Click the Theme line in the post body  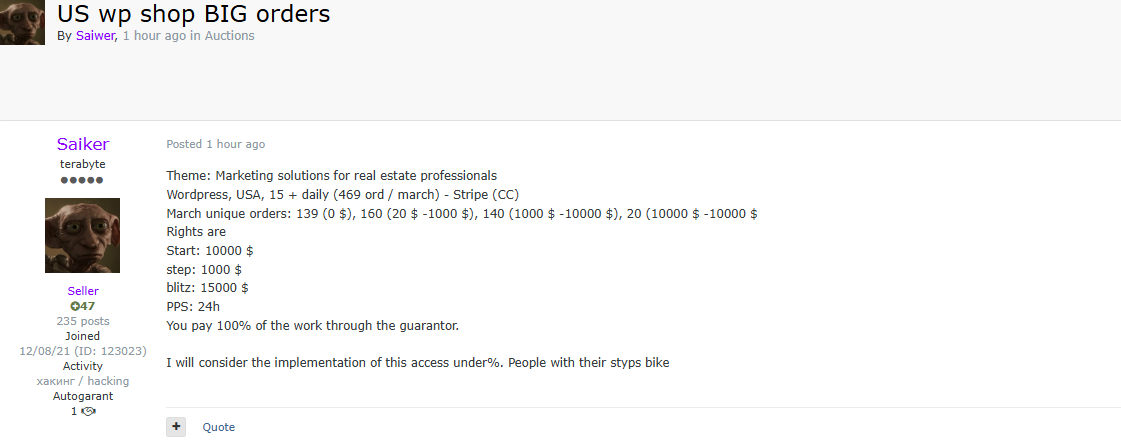pos(332,176)
